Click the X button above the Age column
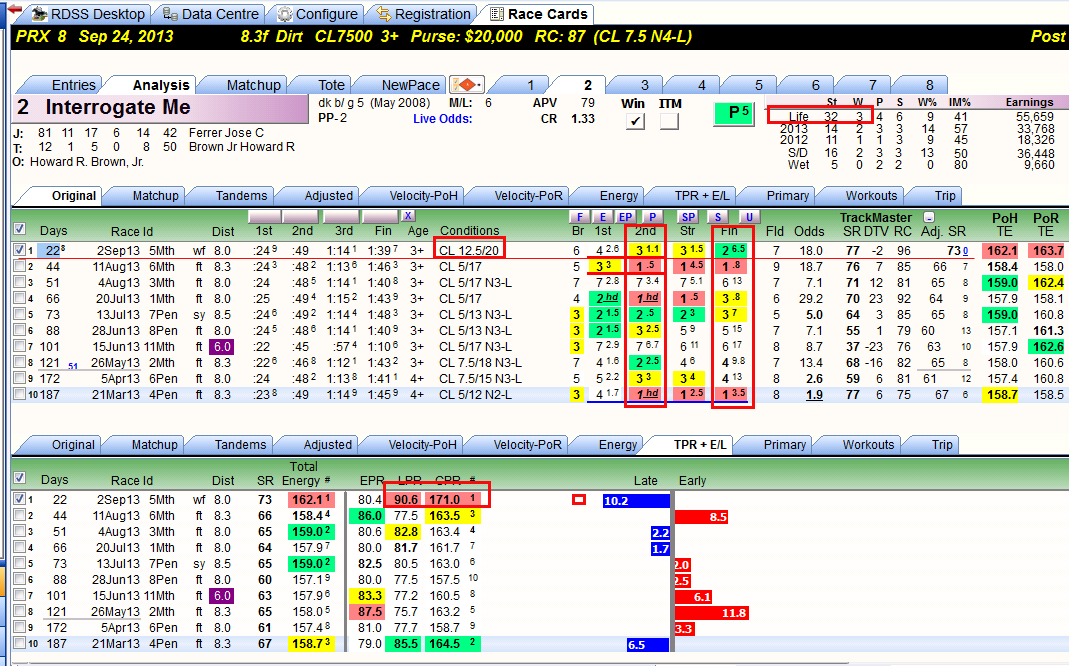 coord(408,216)
